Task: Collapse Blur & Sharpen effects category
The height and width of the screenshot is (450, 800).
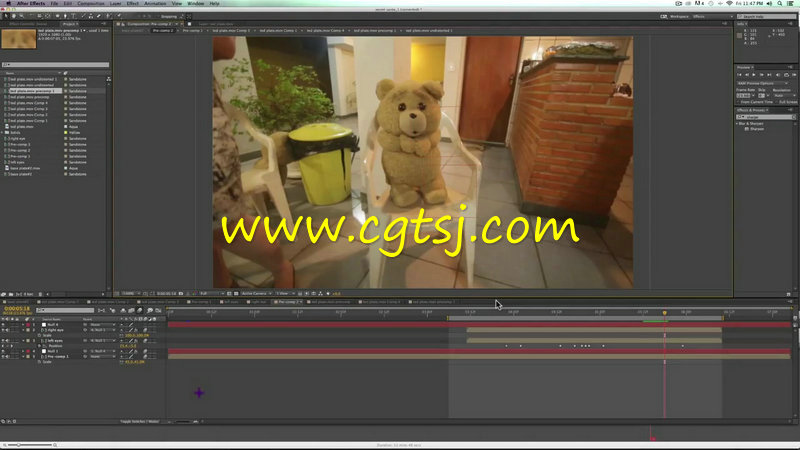Action: point(737,123)
